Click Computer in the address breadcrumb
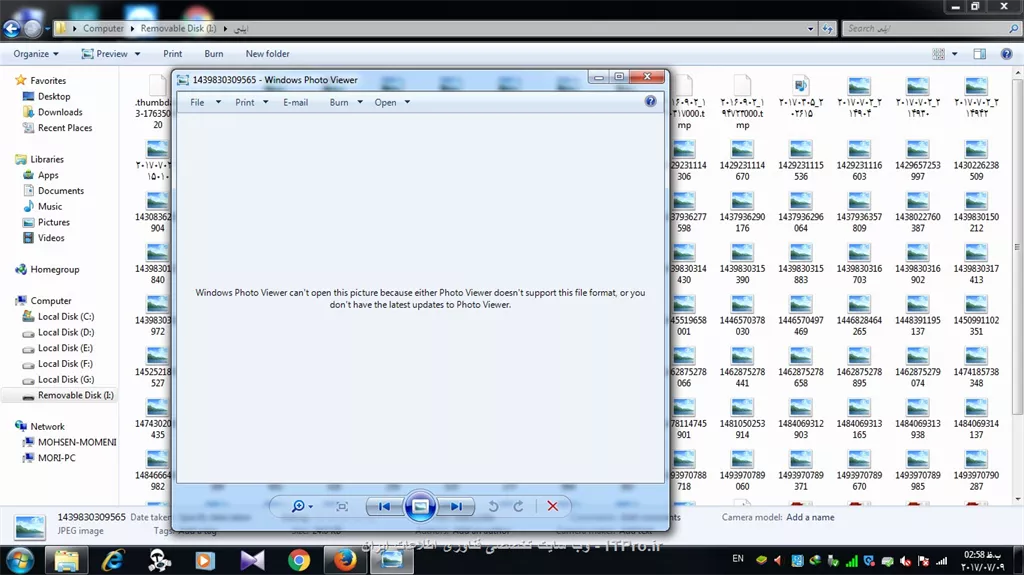 pos(103,29)
